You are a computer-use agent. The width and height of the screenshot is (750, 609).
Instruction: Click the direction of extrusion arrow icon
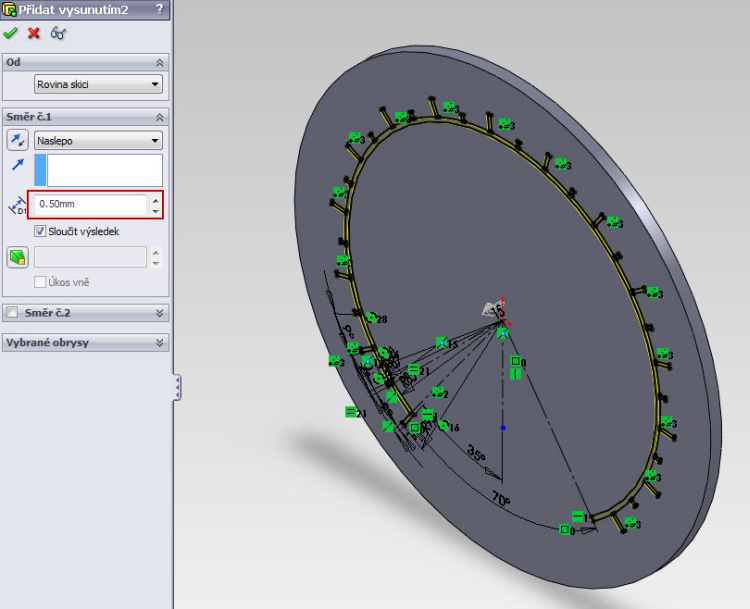tap(18, 165)
